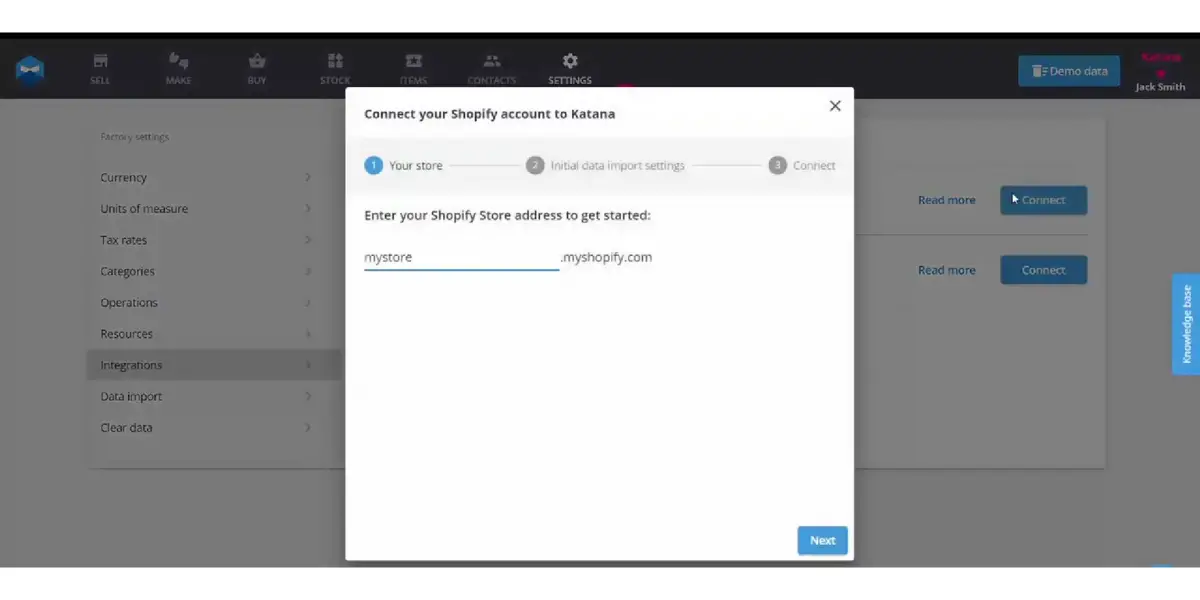Click the first Read more link
Screen dimensions: 1200x600
click(946, 200)
